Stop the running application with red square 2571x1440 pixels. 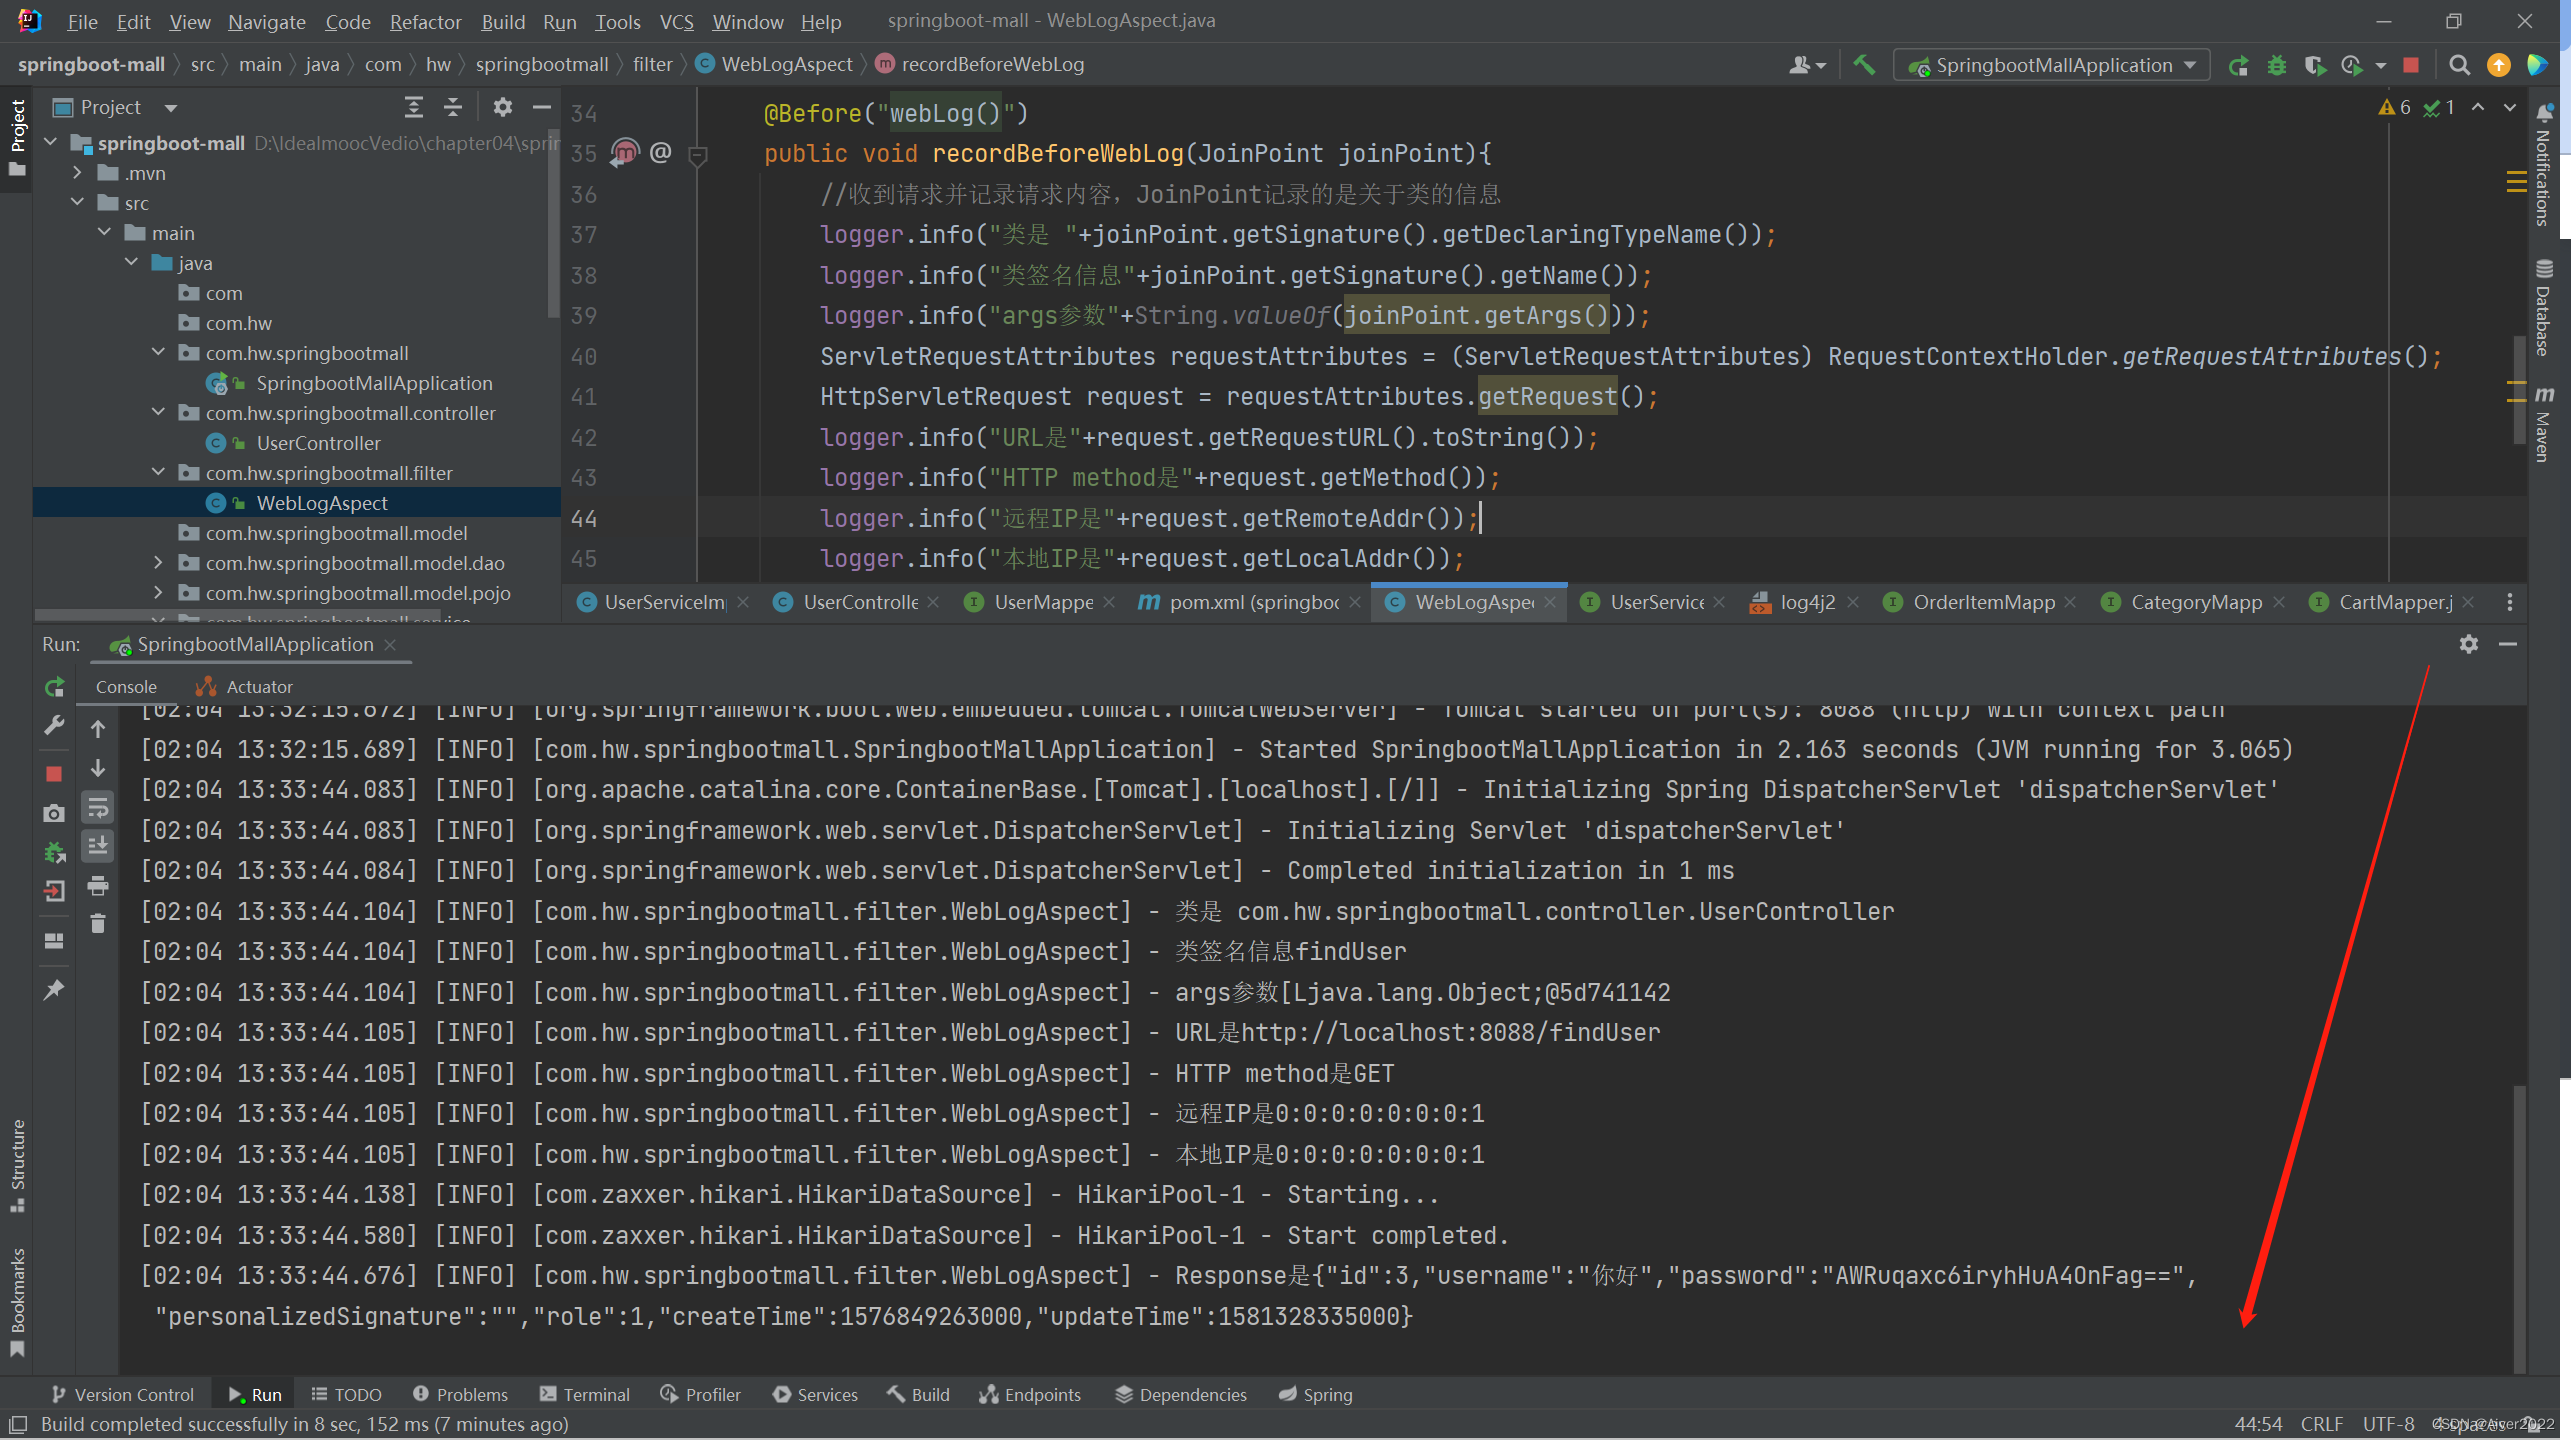point(2411,65)
